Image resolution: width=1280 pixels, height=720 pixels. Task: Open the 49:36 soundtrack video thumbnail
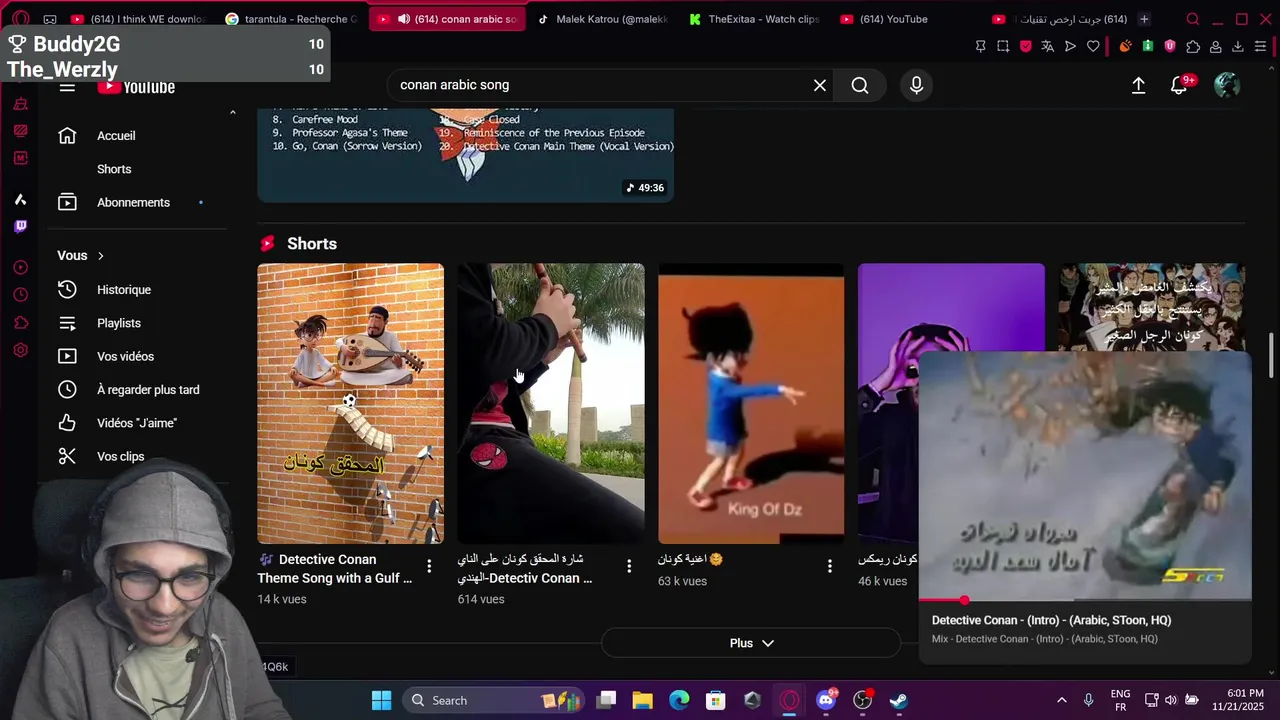465,155
